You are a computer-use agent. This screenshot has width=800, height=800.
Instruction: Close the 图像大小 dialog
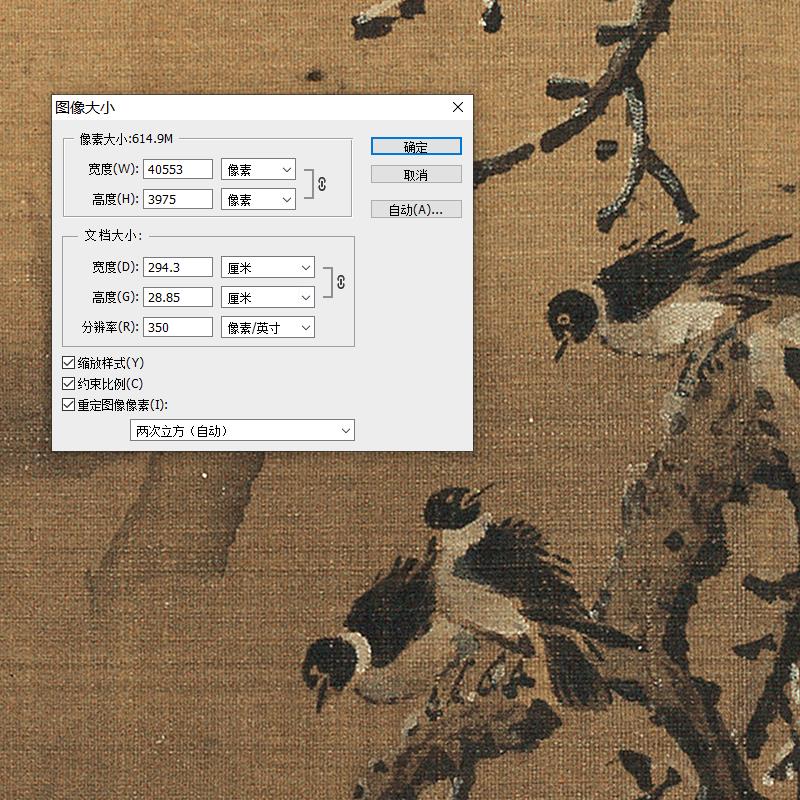pos(458,107)
